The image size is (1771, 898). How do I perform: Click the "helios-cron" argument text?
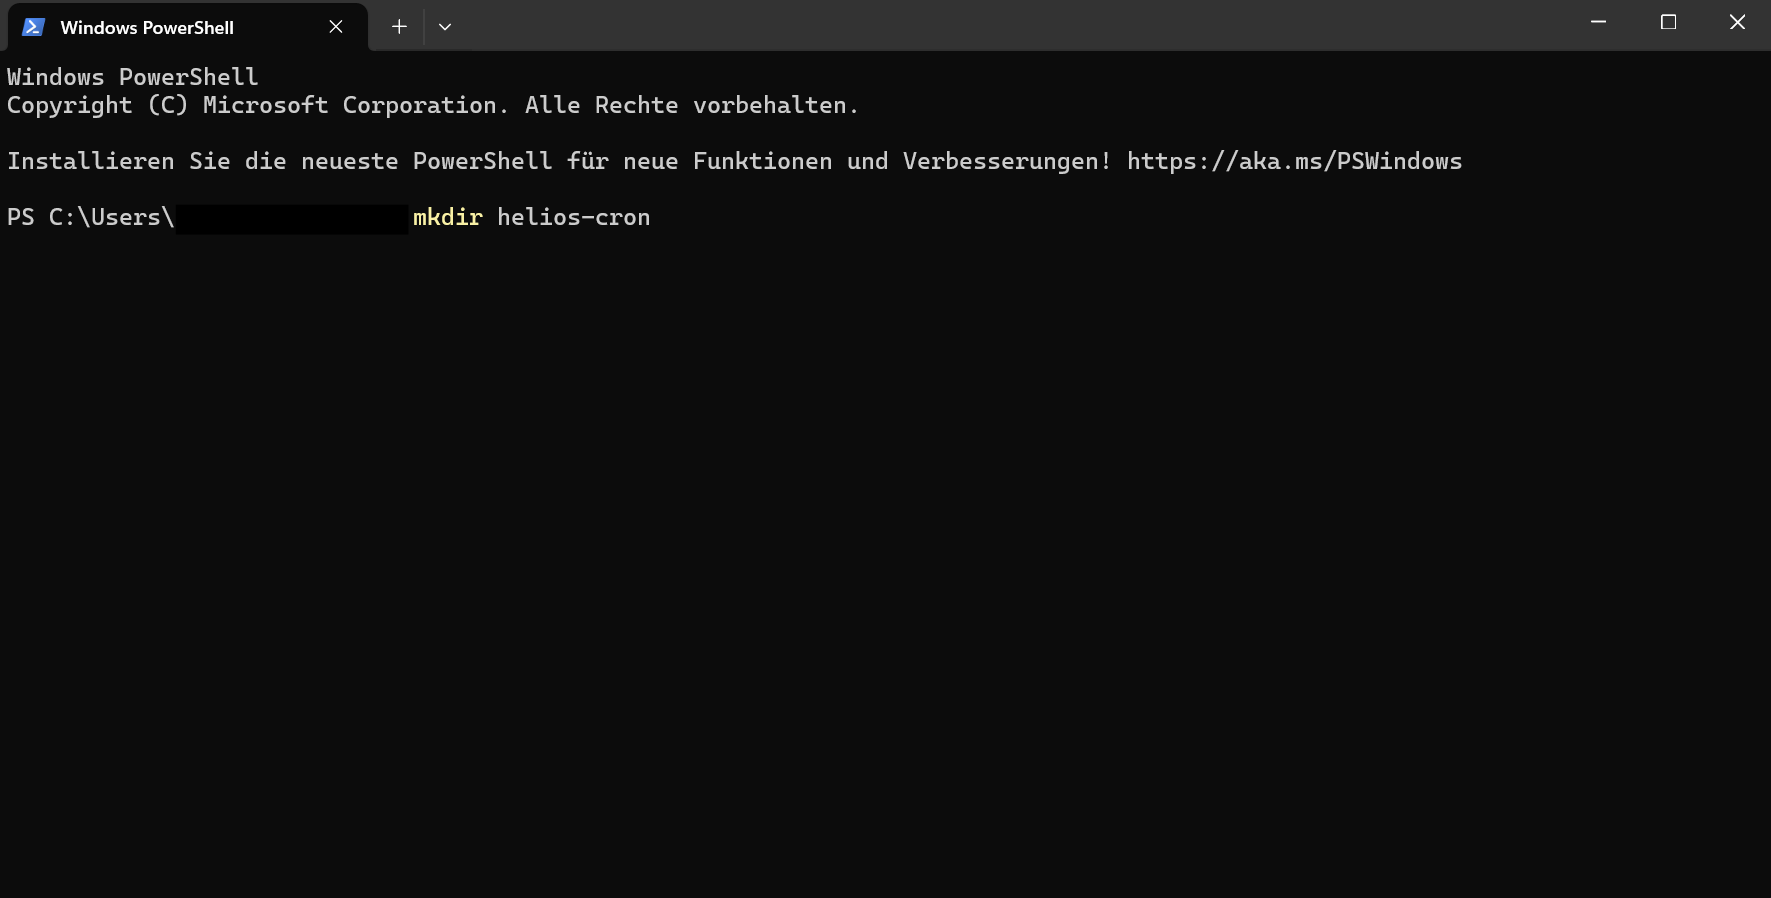coord(573,217)
